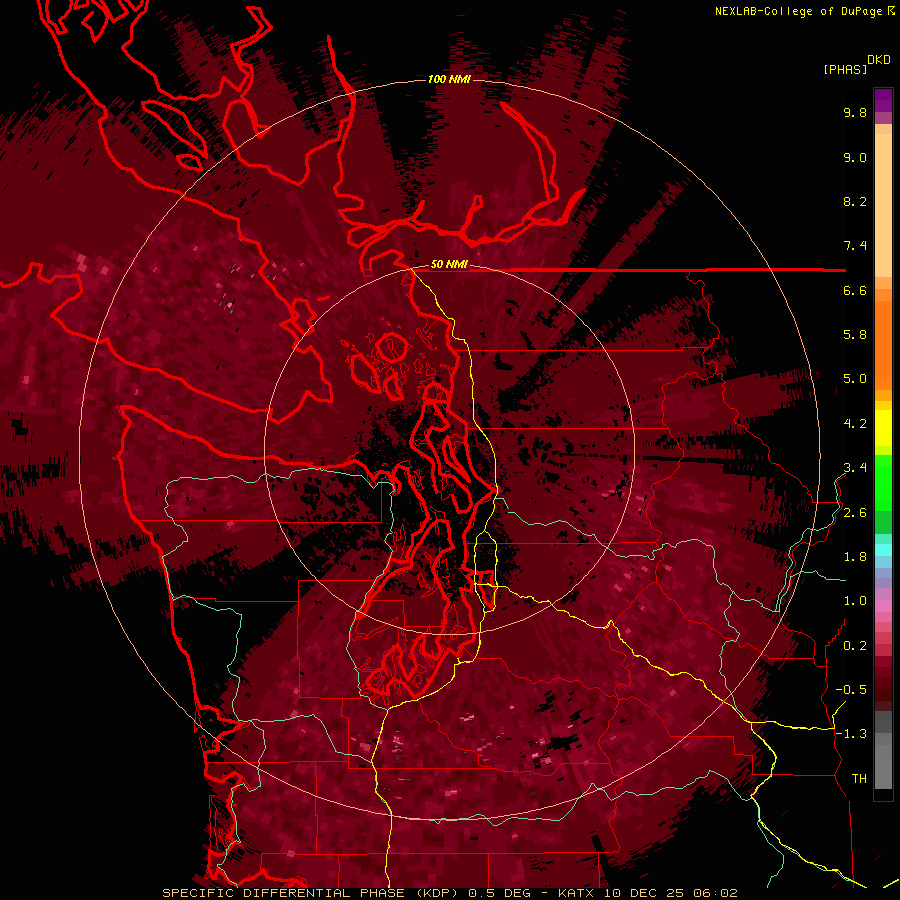The height and width of the screenshot is (900, 900).
Task: Click the yellow segment of the color bar
Action: [883, 428]
